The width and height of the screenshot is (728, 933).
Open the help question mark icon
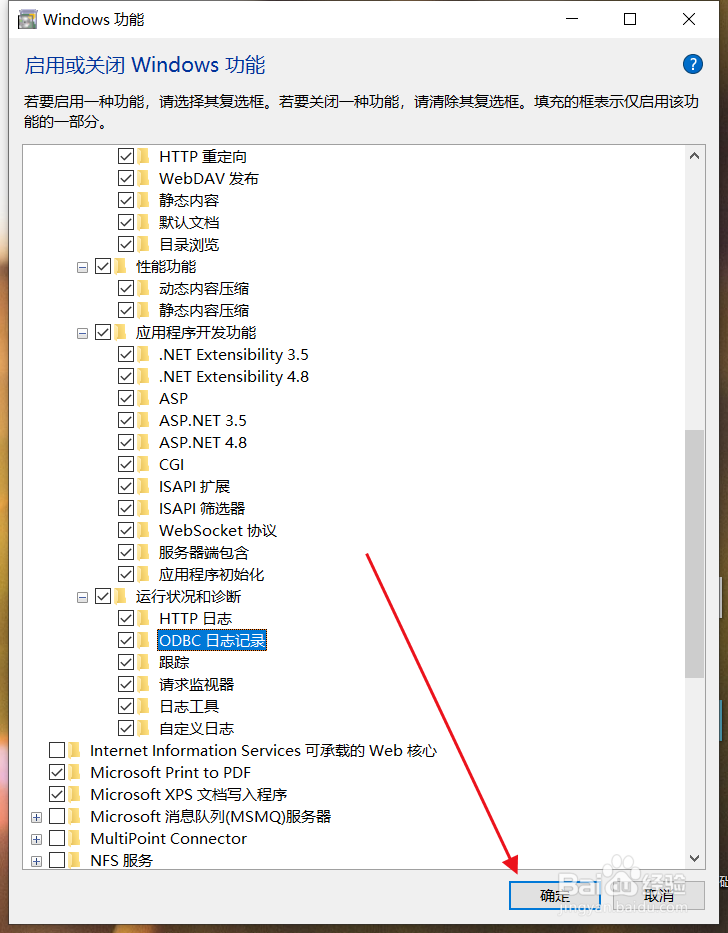[x=692, y=64]
